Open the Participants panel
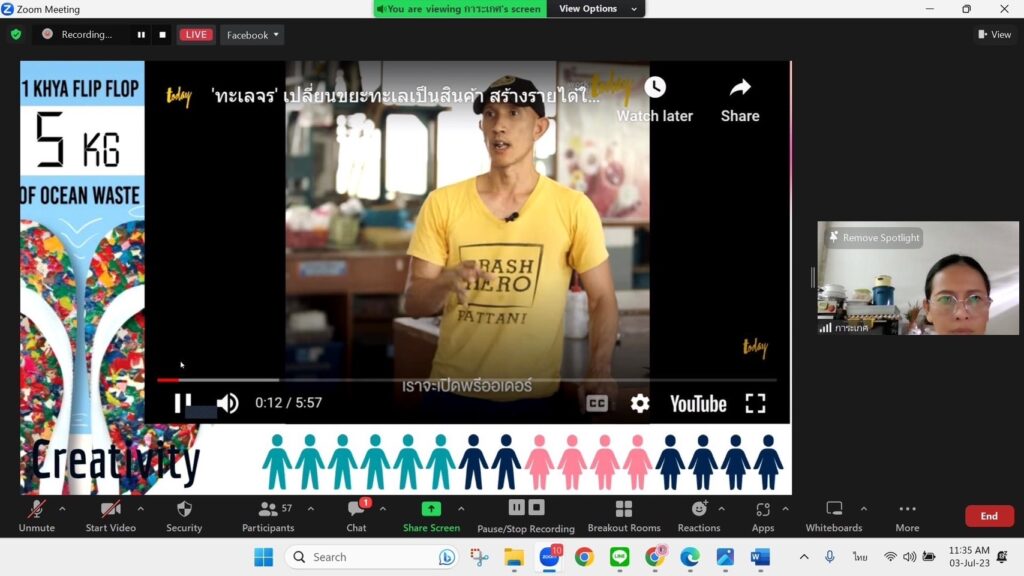This screenshot has width=1024, height=576. point(268,510)
